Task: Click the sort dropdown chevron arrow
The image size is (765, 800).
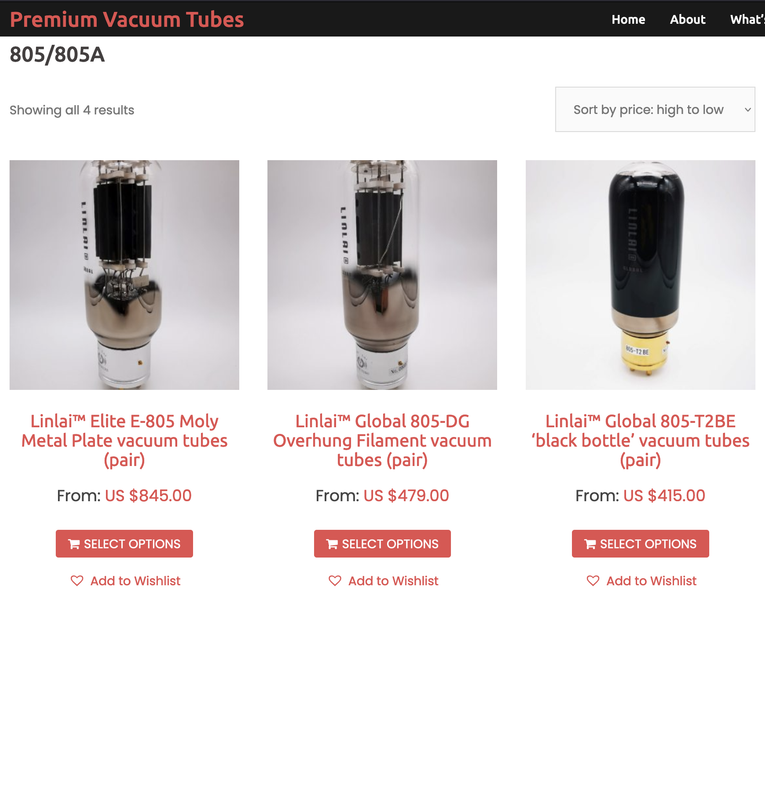Action: [x=748, y=110]
